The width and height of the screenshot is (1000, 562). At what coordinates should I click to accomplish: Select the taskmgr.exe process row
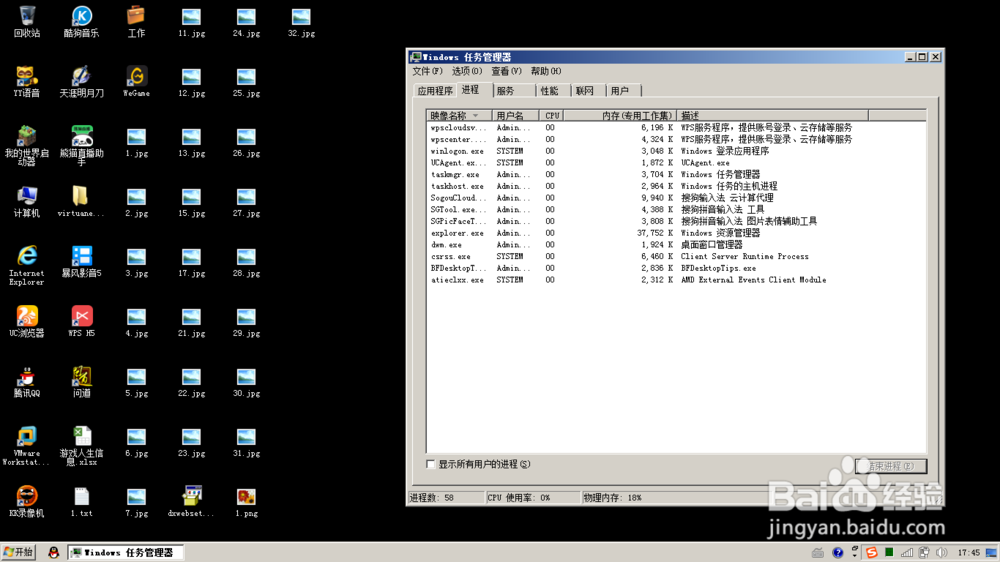point(676,174)
